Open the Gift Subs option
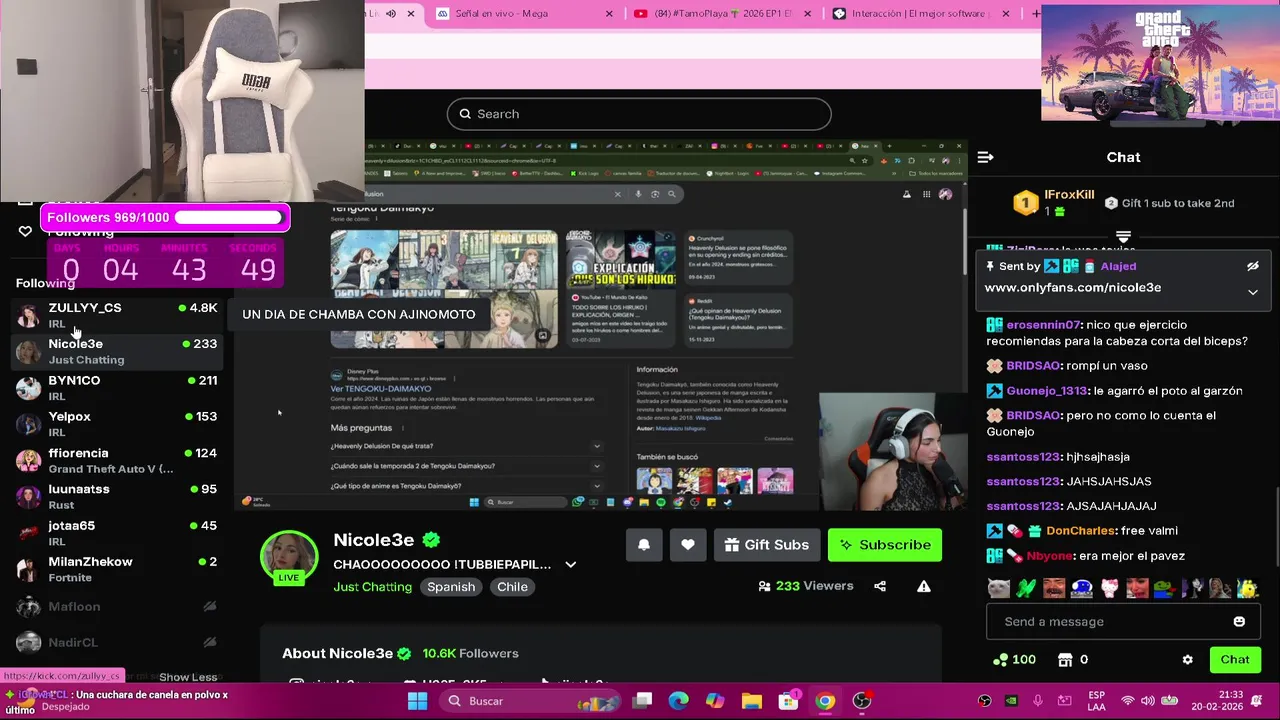 pyautogui.click(x=767, y=545)
